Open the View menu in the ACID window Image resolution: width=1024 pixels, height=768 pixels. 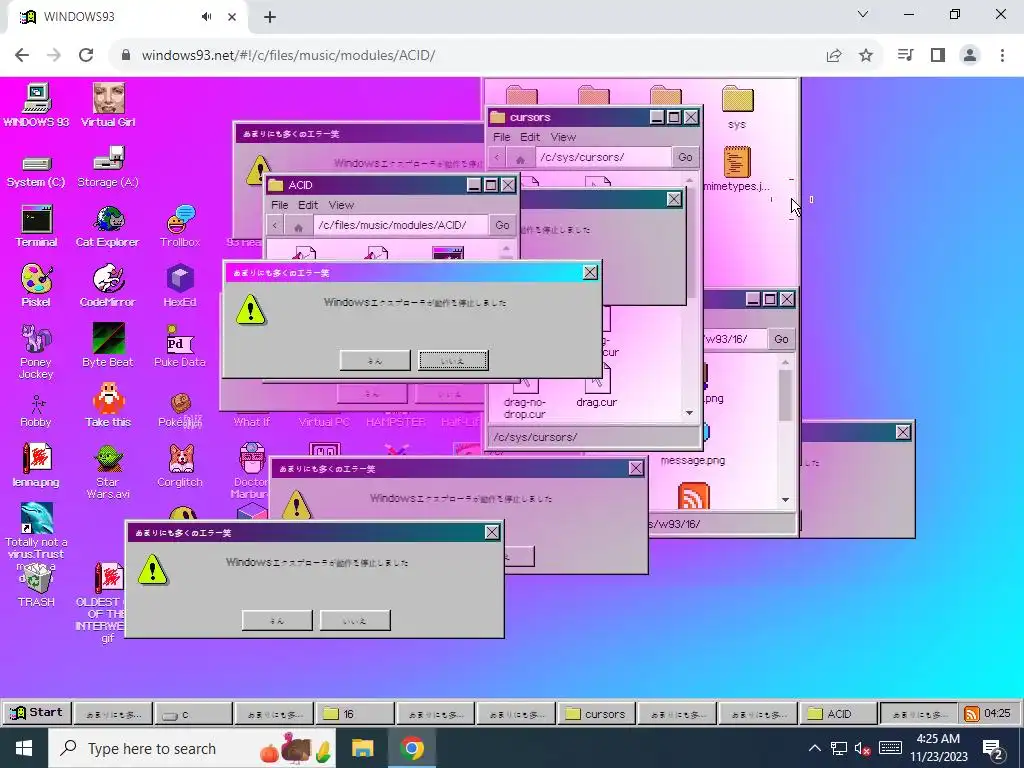(341, 205)
